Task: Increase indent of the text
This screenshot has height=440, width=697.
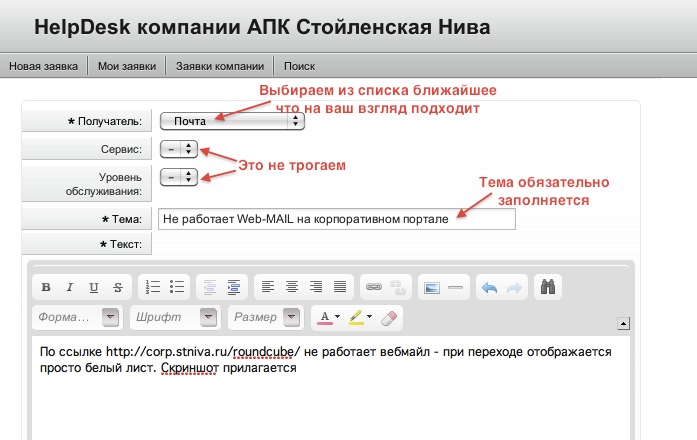Action: [235, 287]
